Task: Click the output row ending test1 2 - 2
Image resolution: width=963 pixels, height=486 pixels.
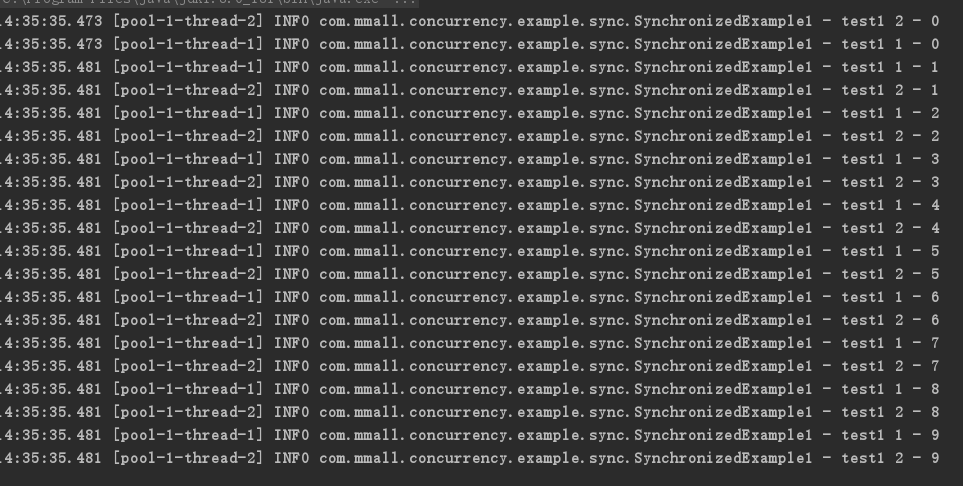Action: point(470,136)
